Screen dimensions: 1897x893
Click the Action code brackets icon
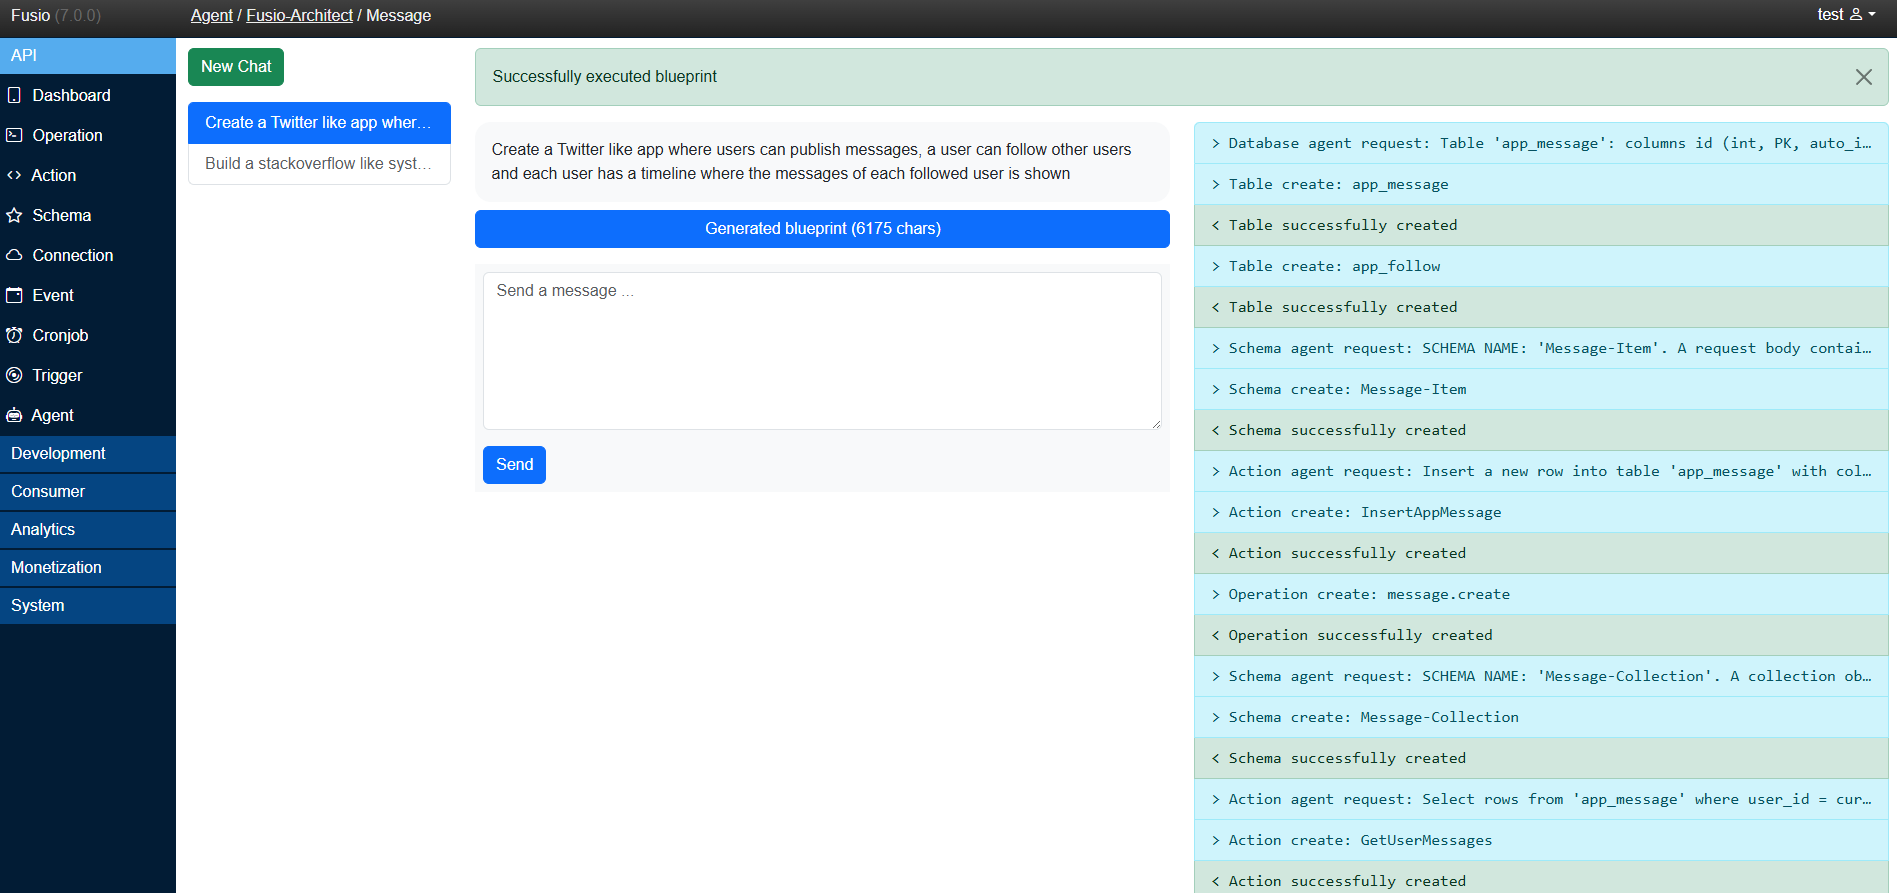coord(14,175)
